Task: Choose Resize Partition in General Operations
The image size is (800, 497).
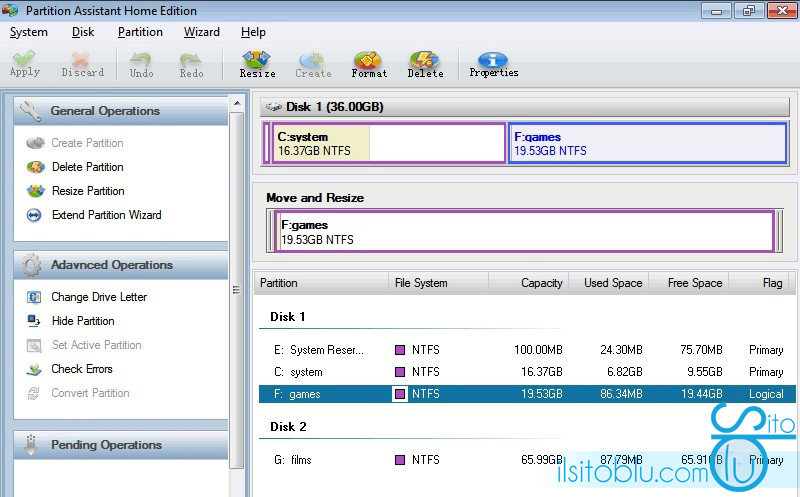Action: click(x=88, y=191)
